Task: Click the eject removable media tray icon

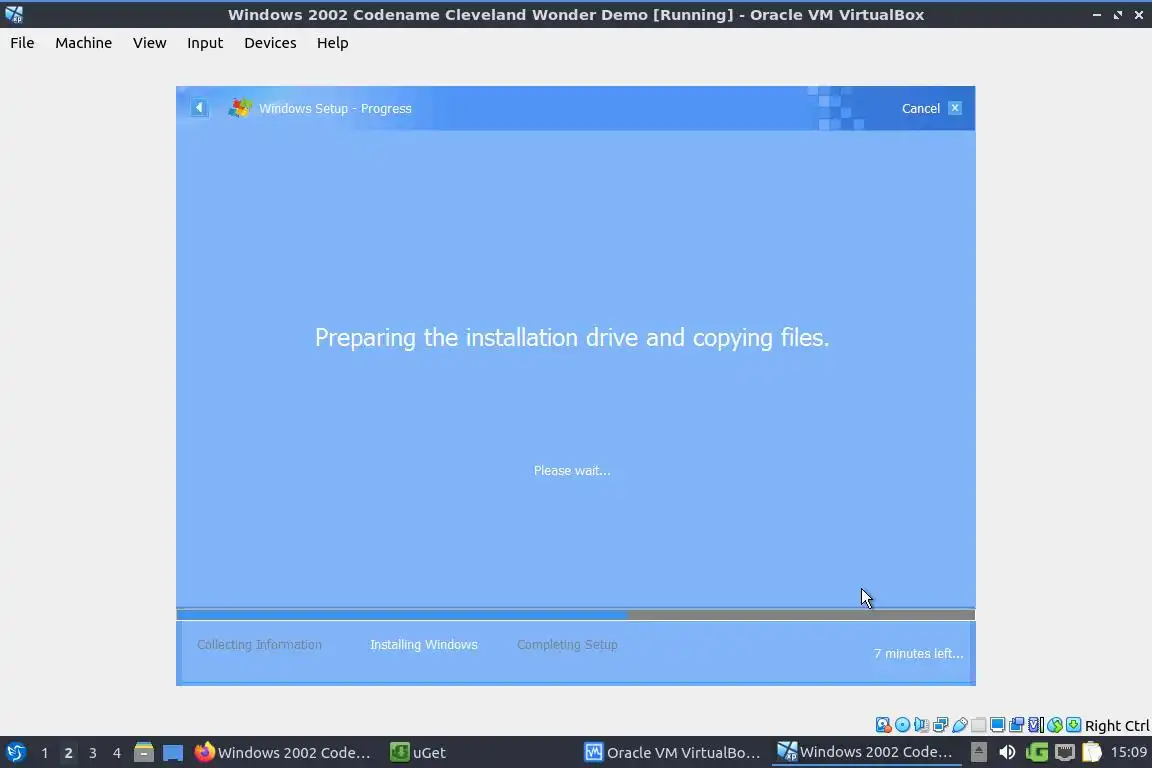Action: [x=979, y=752]
